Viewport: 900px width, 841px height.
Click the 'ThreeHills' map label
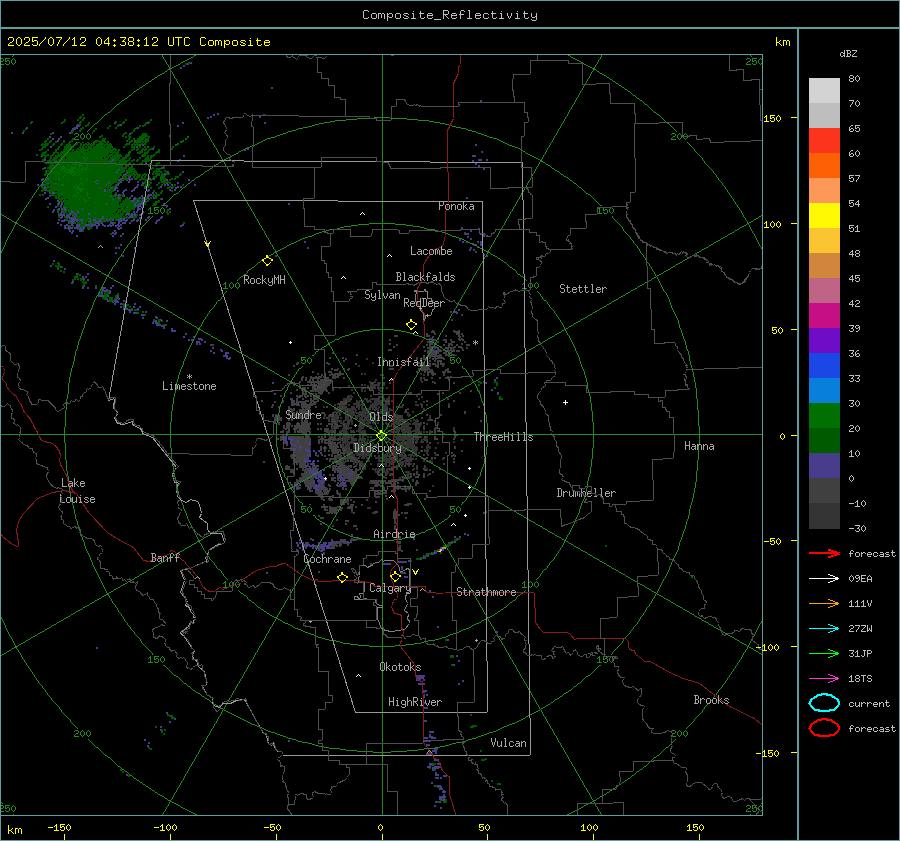pyautogui.click(x=503, y=437)
